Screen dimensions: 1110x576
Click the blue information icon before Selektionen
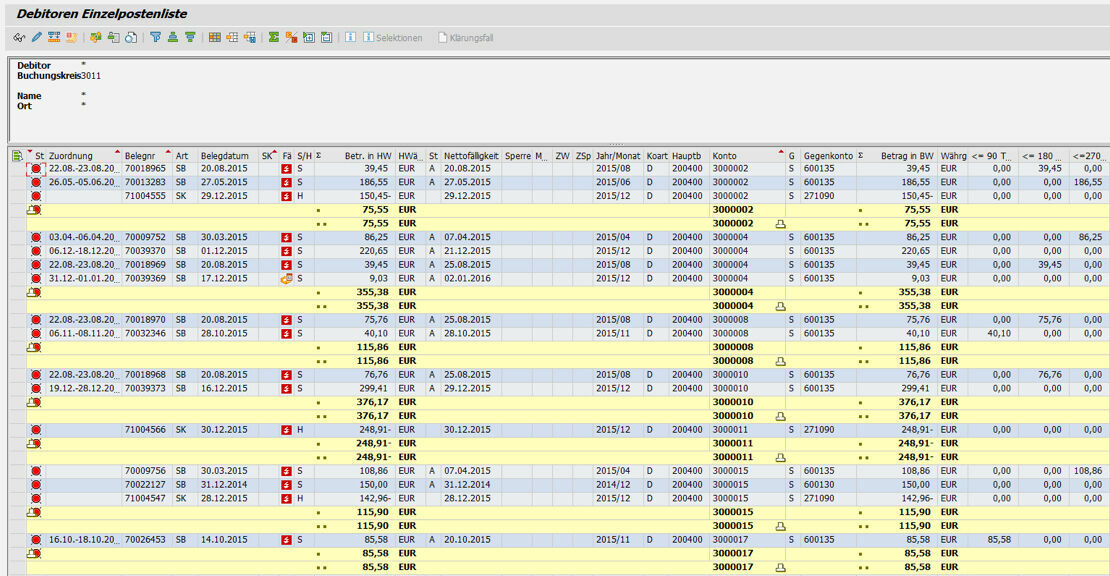[x=351, y=38]
